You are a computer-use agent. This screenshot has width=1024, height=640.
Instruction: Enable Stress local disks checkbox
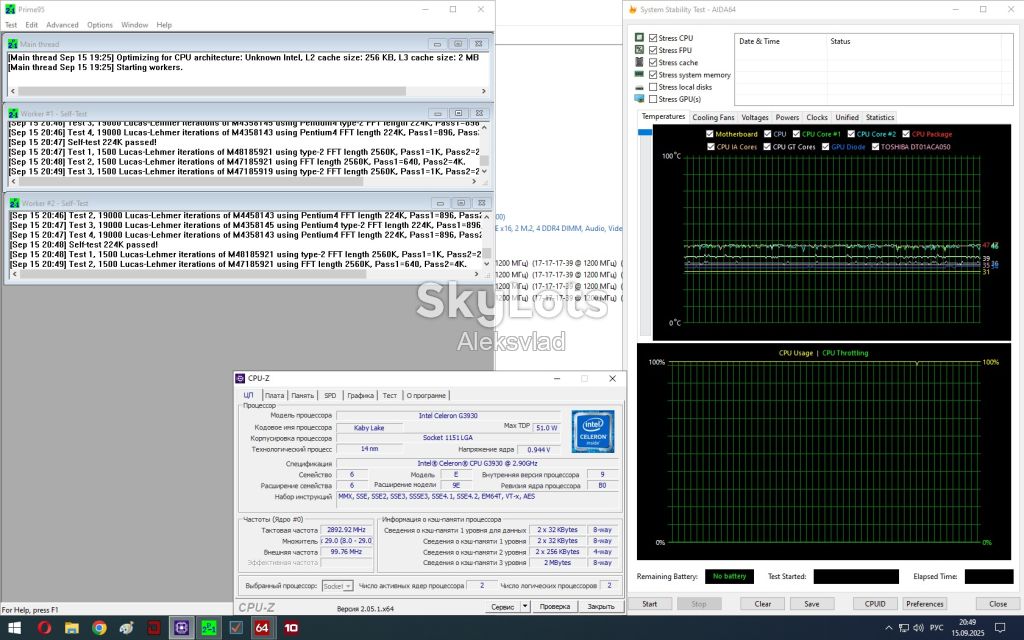click(653, 87)
